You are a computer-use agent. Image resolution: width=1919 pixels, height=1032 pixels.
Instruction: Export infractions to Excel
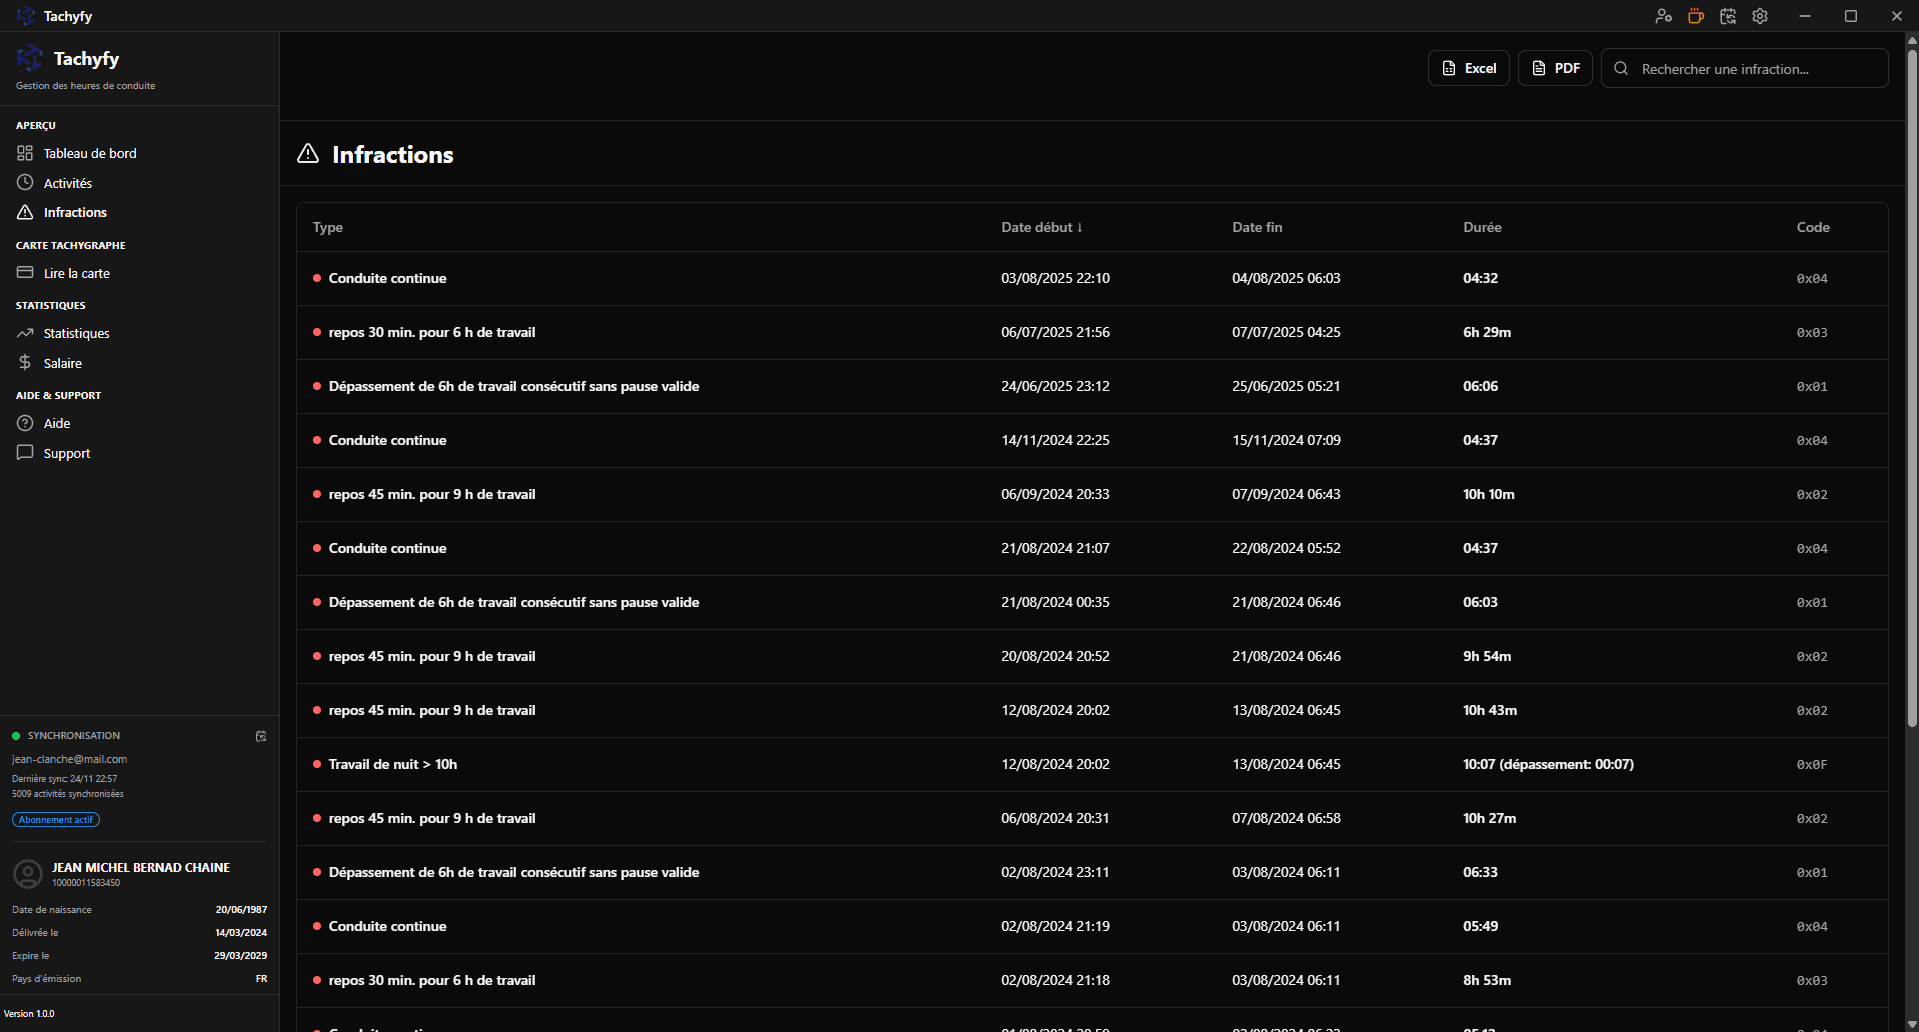(1468, 68)
